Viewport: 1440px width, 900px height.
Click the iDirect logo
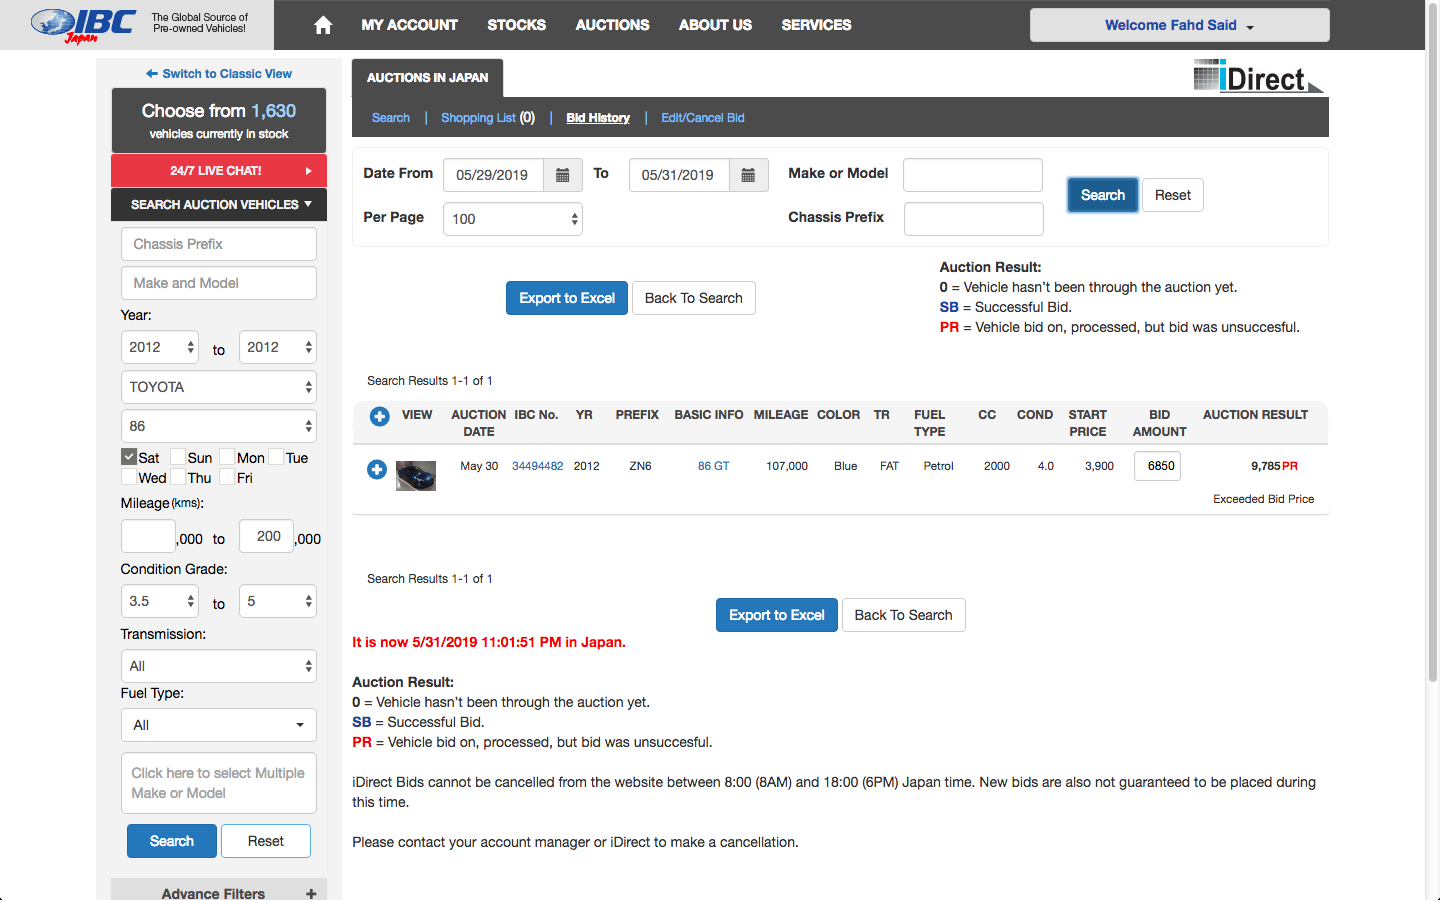(1258, 77)
